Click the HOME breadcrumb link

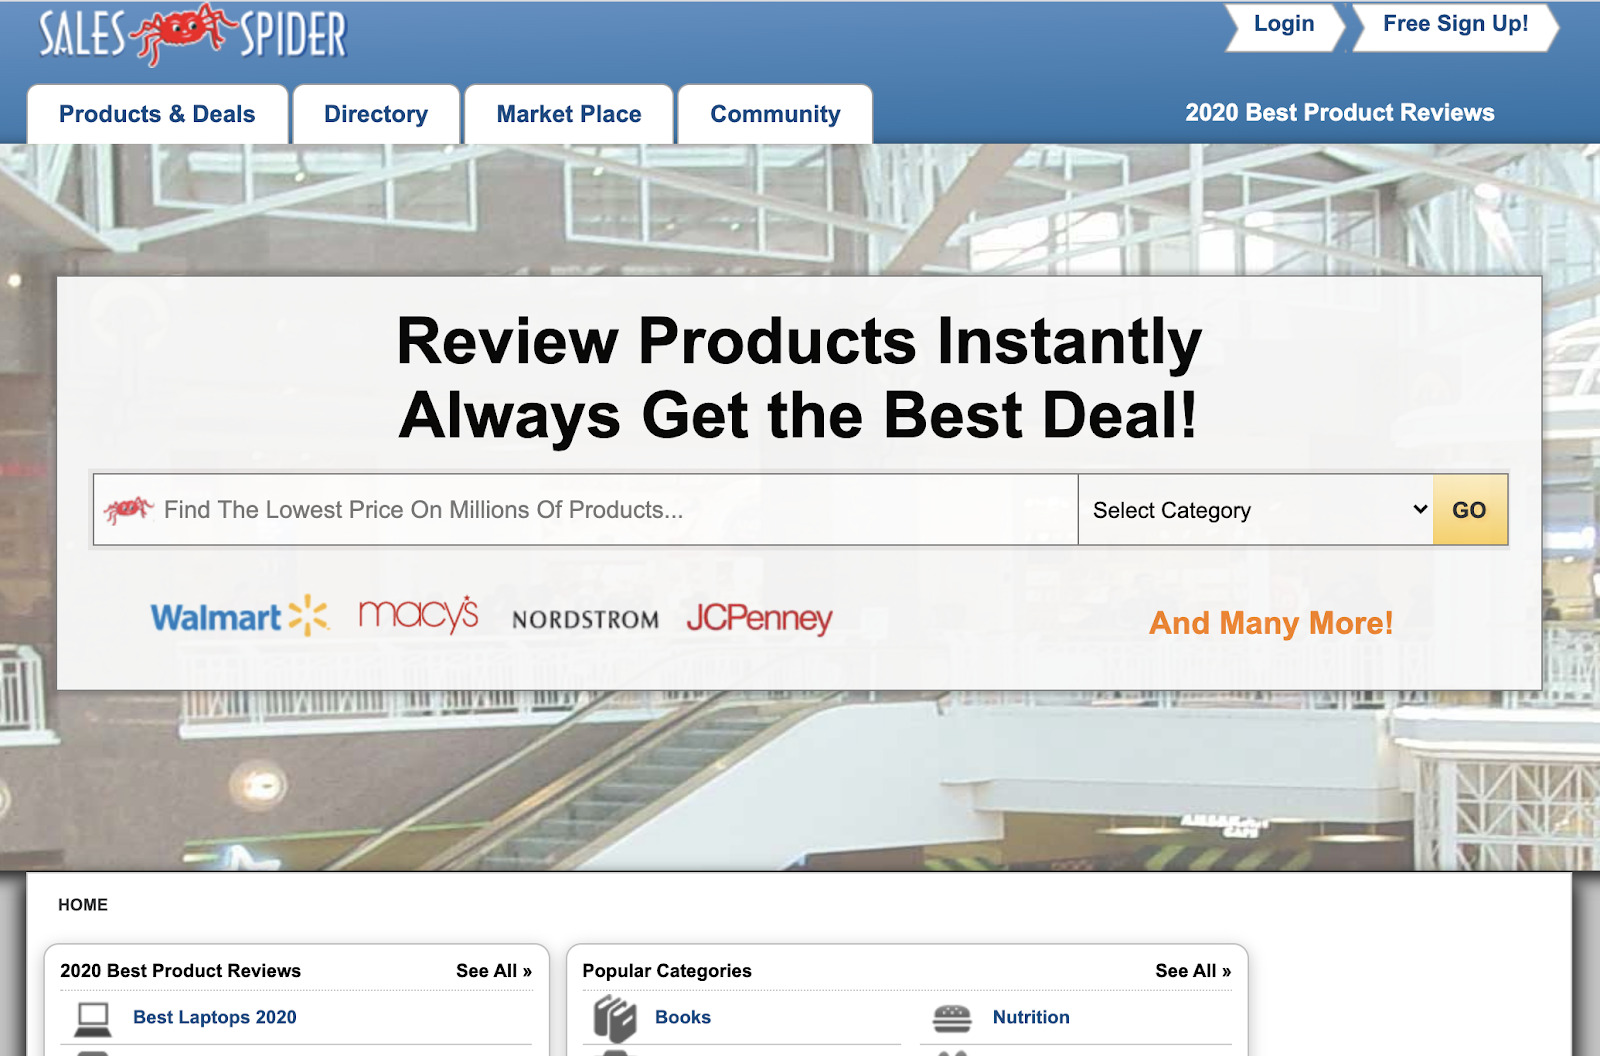pyautogui.click(x=83, y=904)
